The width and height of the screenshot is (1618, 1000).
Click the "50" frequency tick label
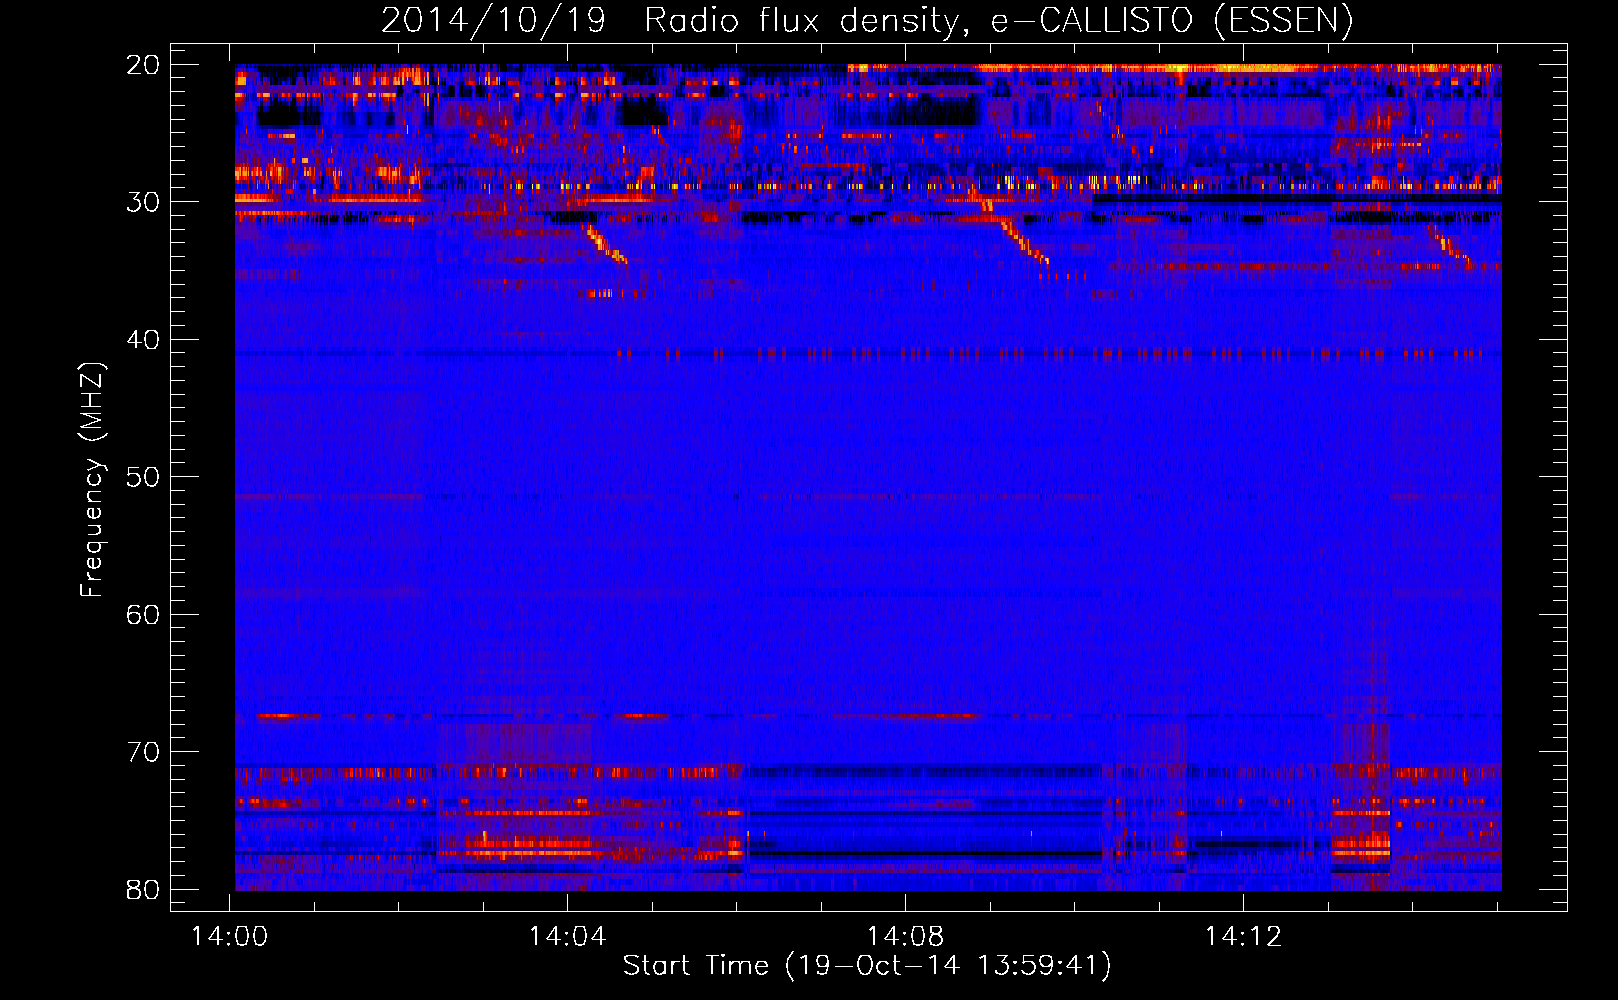(143, 477)
